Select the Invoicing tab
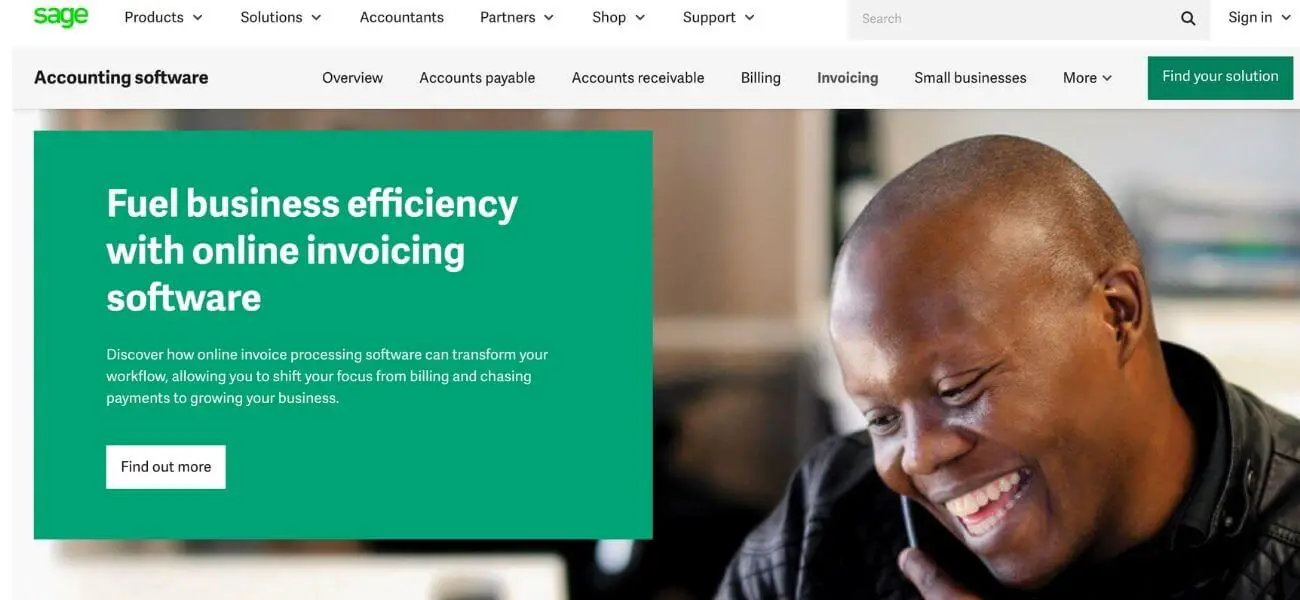 click(847, 78)
